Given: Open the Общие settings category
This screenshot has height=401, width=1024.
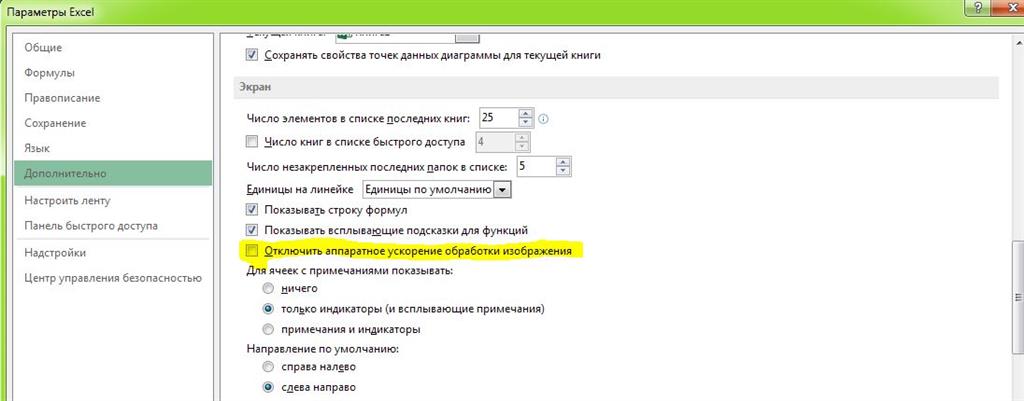Looking at the screenshot, I should 43,48.
